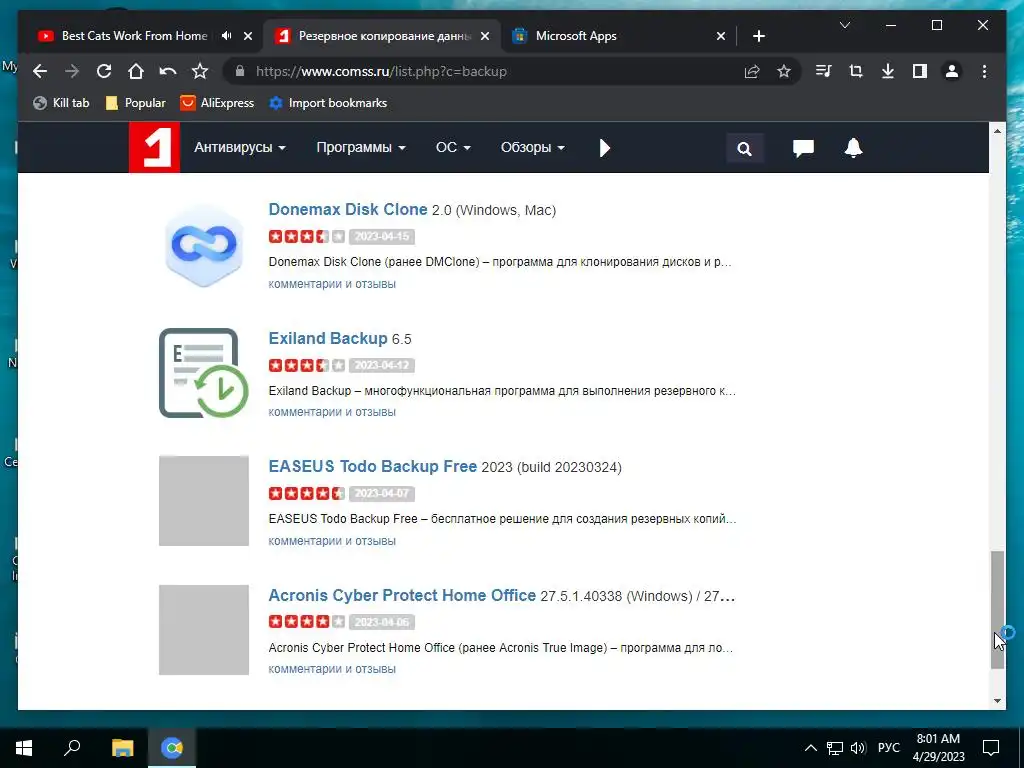Expand more nav items with play arrow

[605, 148]
